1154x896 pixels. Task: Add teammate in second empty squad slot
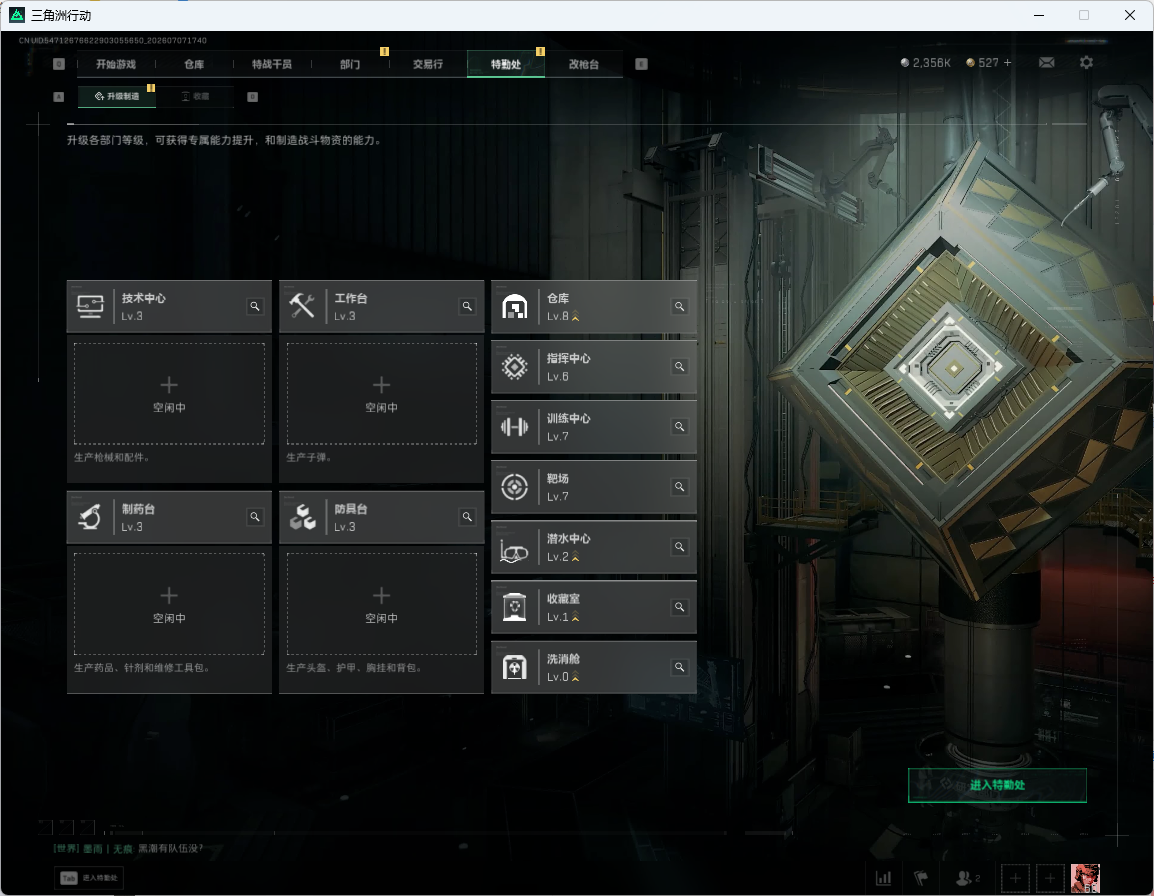[1050, 878]
